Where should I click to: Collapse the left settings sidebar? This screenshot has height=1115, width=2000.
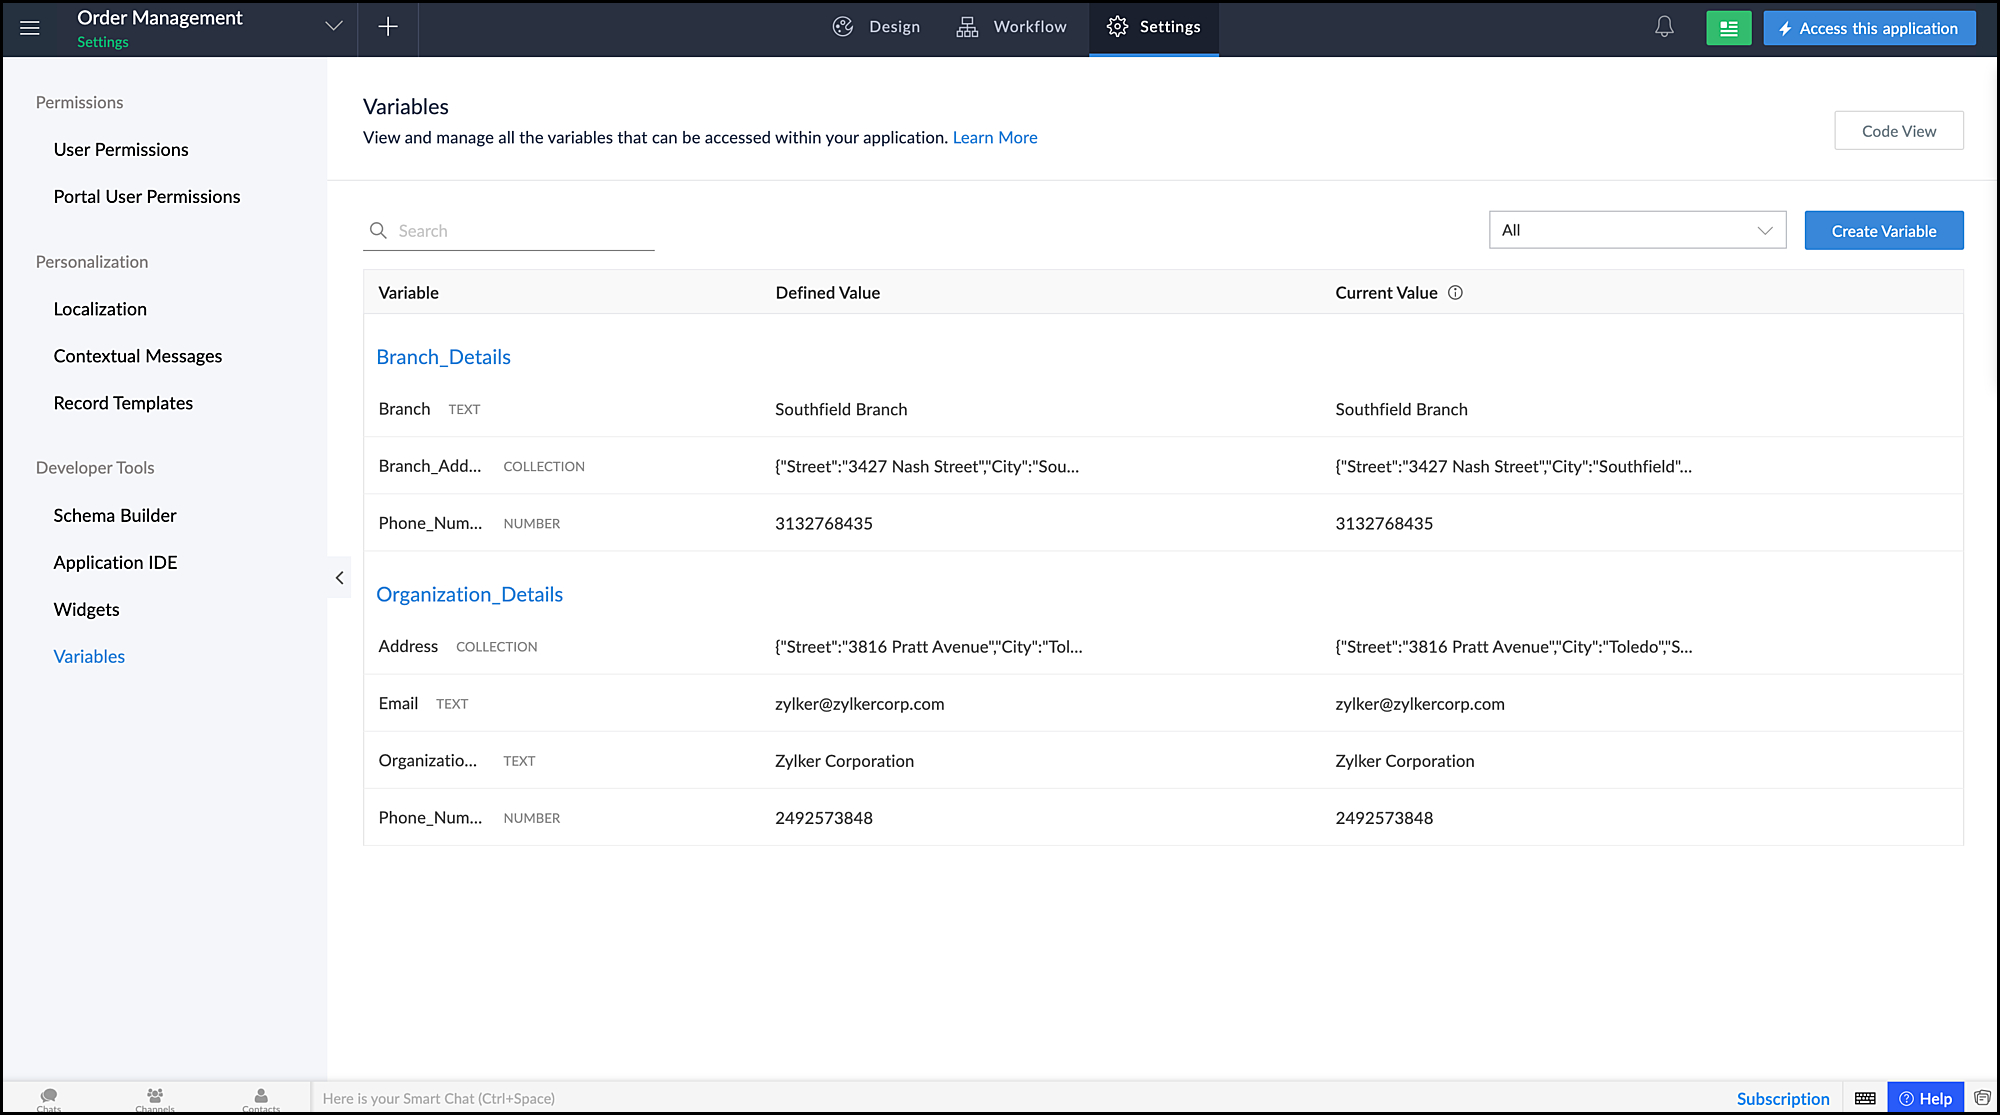coord(340,578)
